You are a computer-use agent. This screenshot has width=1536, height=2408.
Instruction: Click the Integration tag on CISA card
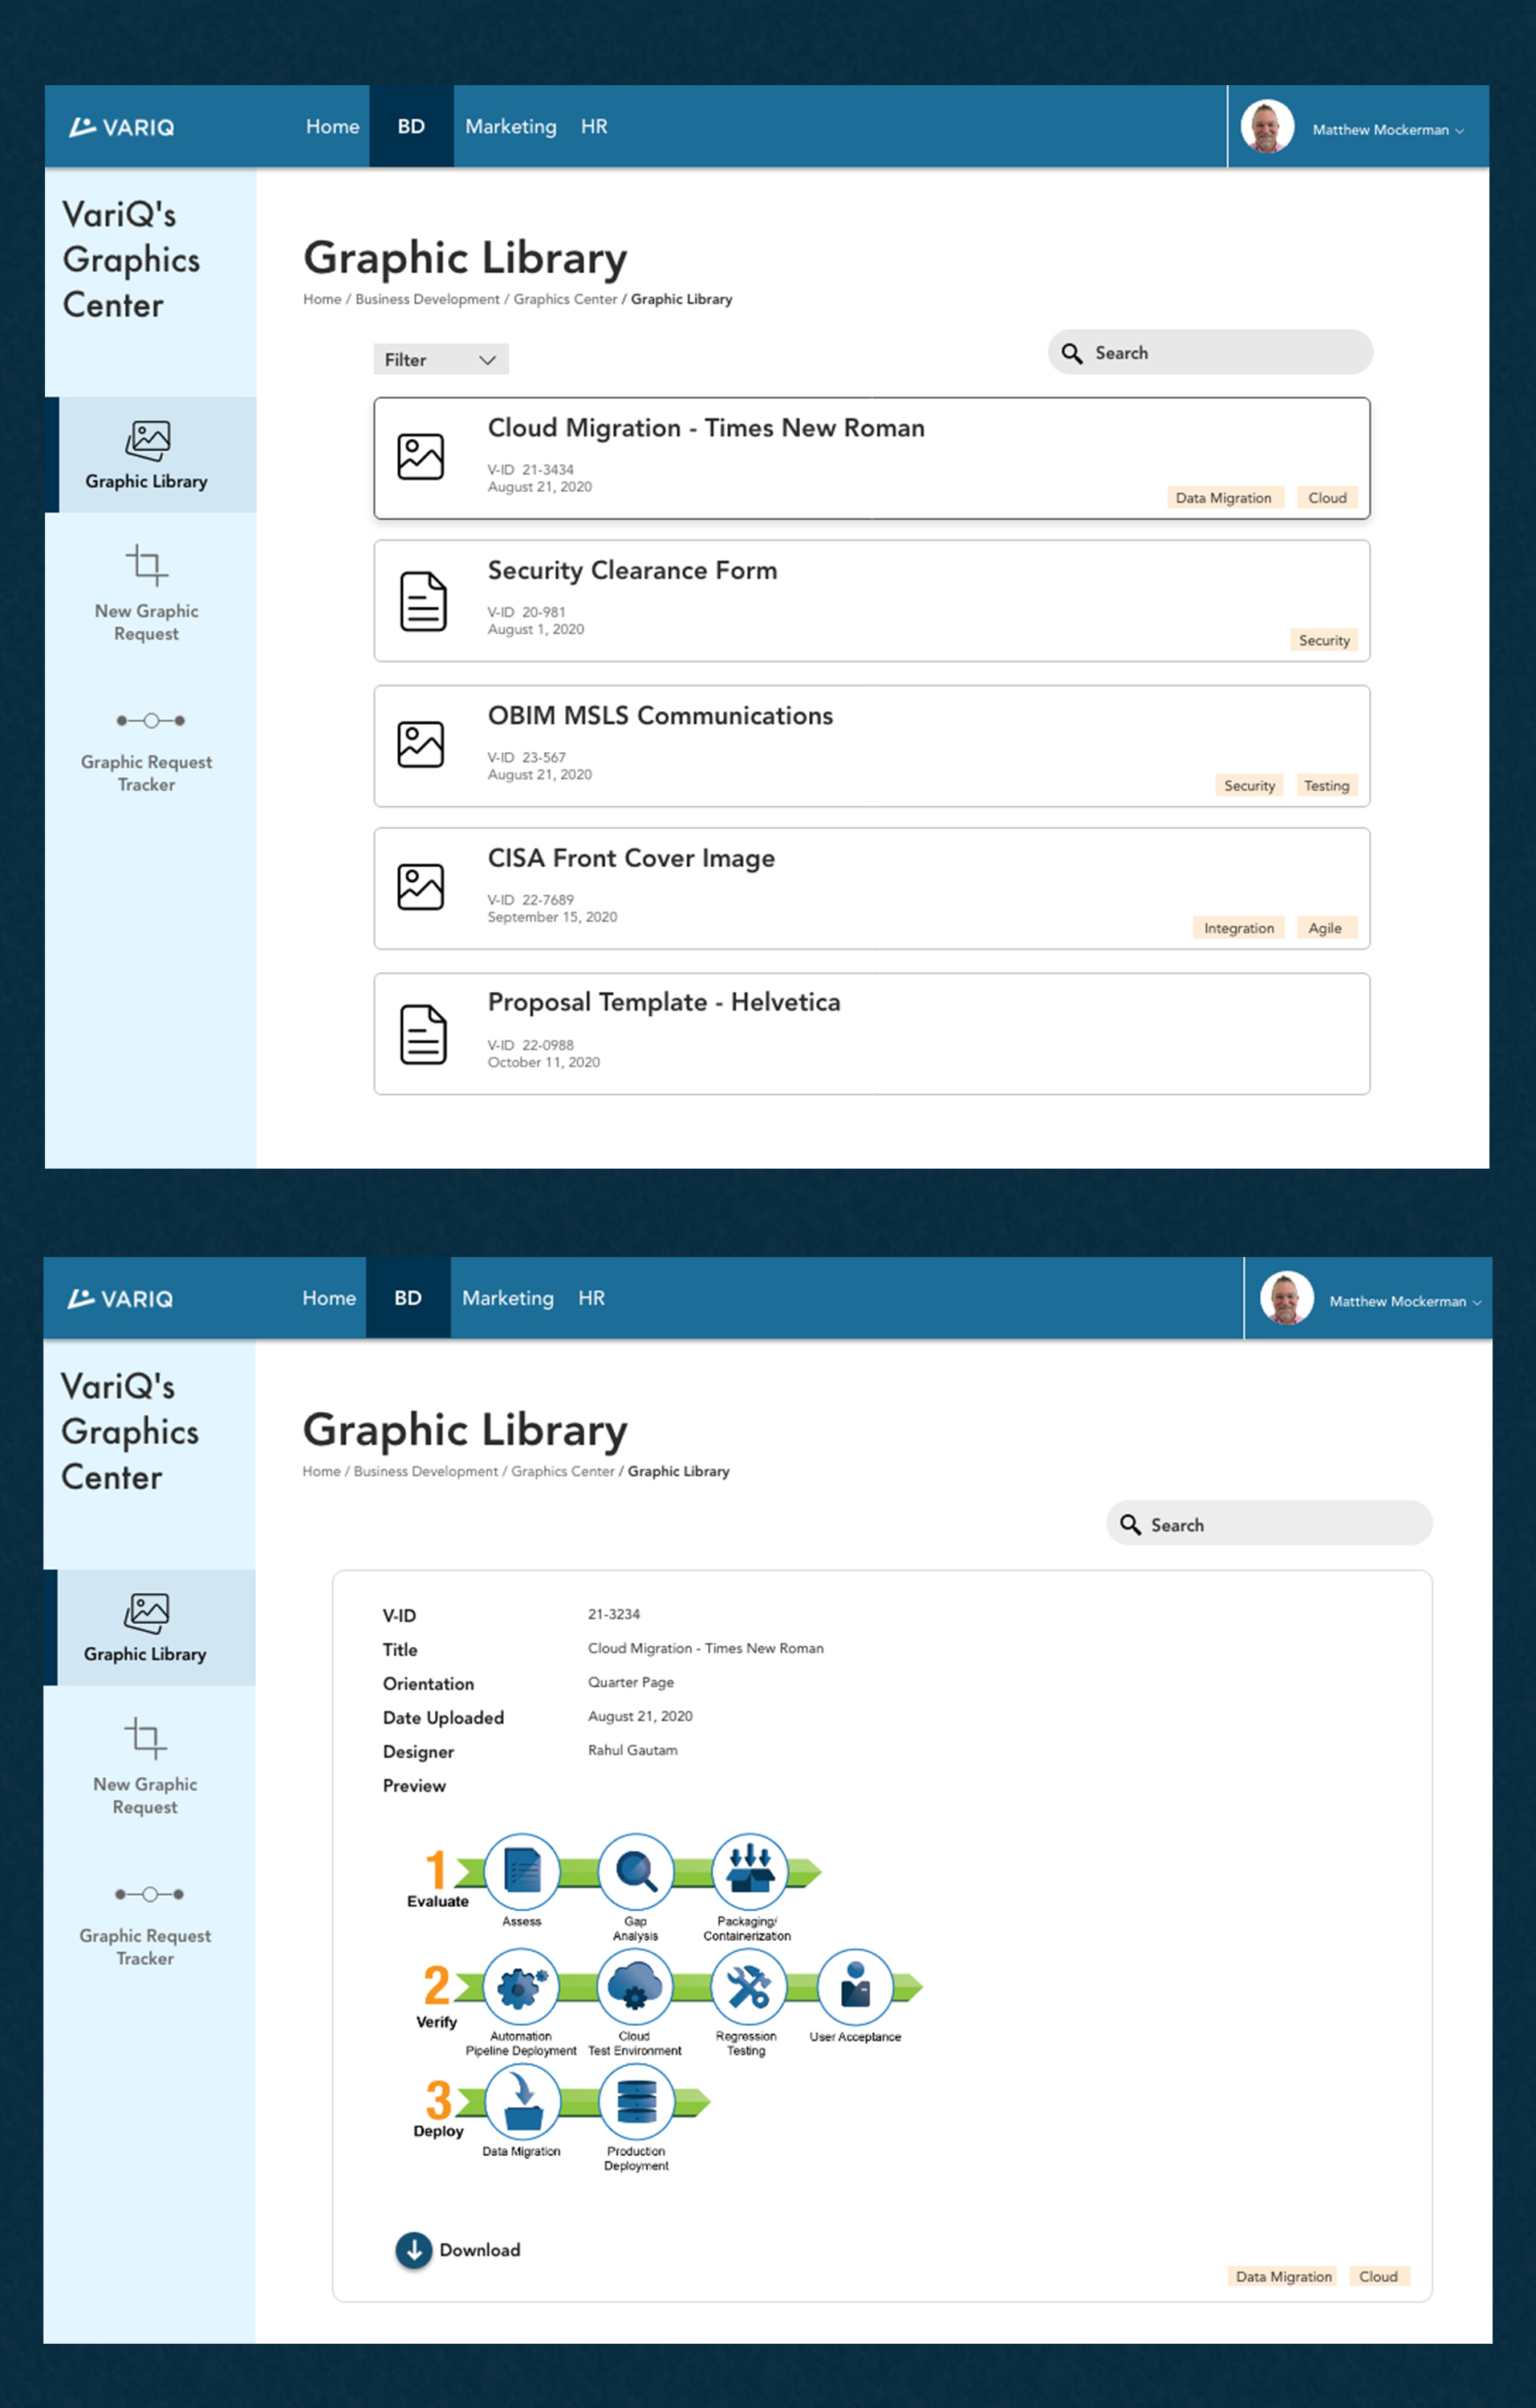point(1238,928)
